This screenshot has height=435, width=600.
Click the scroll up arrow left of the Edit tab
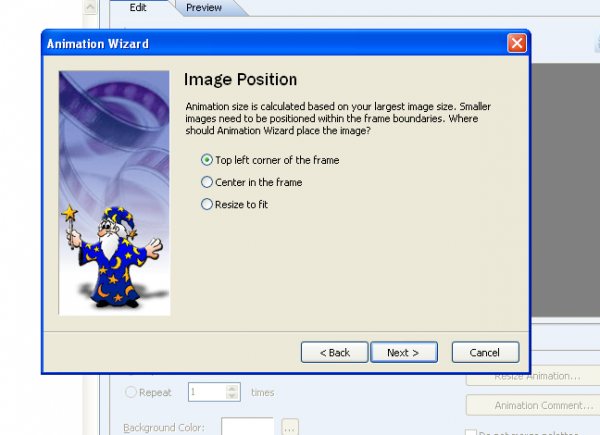(x=90, y=7)
